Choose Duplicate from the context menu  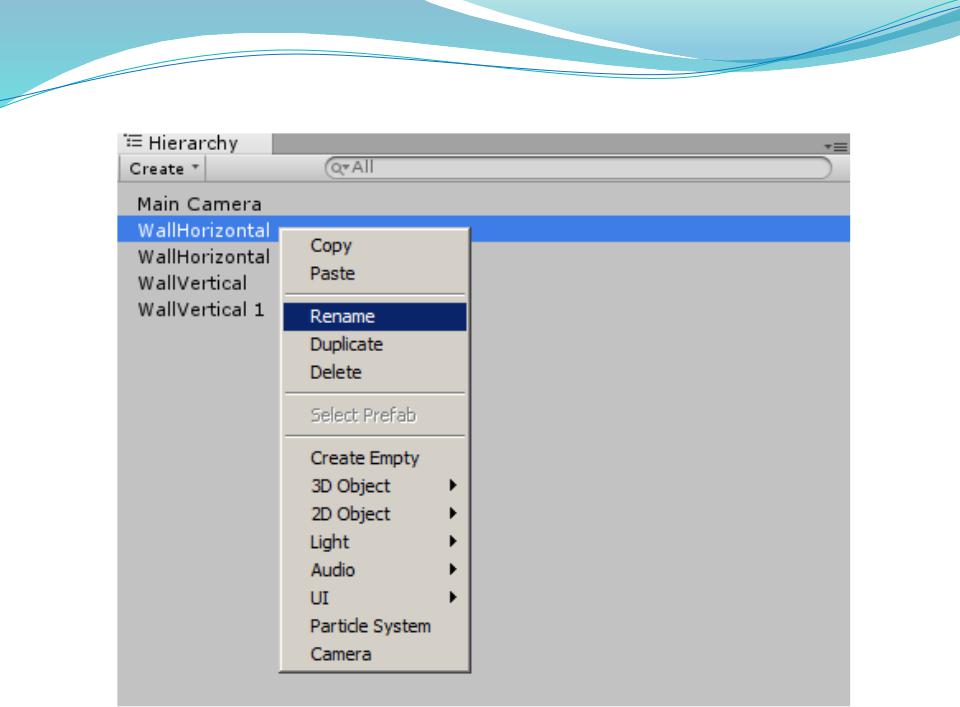click(375, 344)
